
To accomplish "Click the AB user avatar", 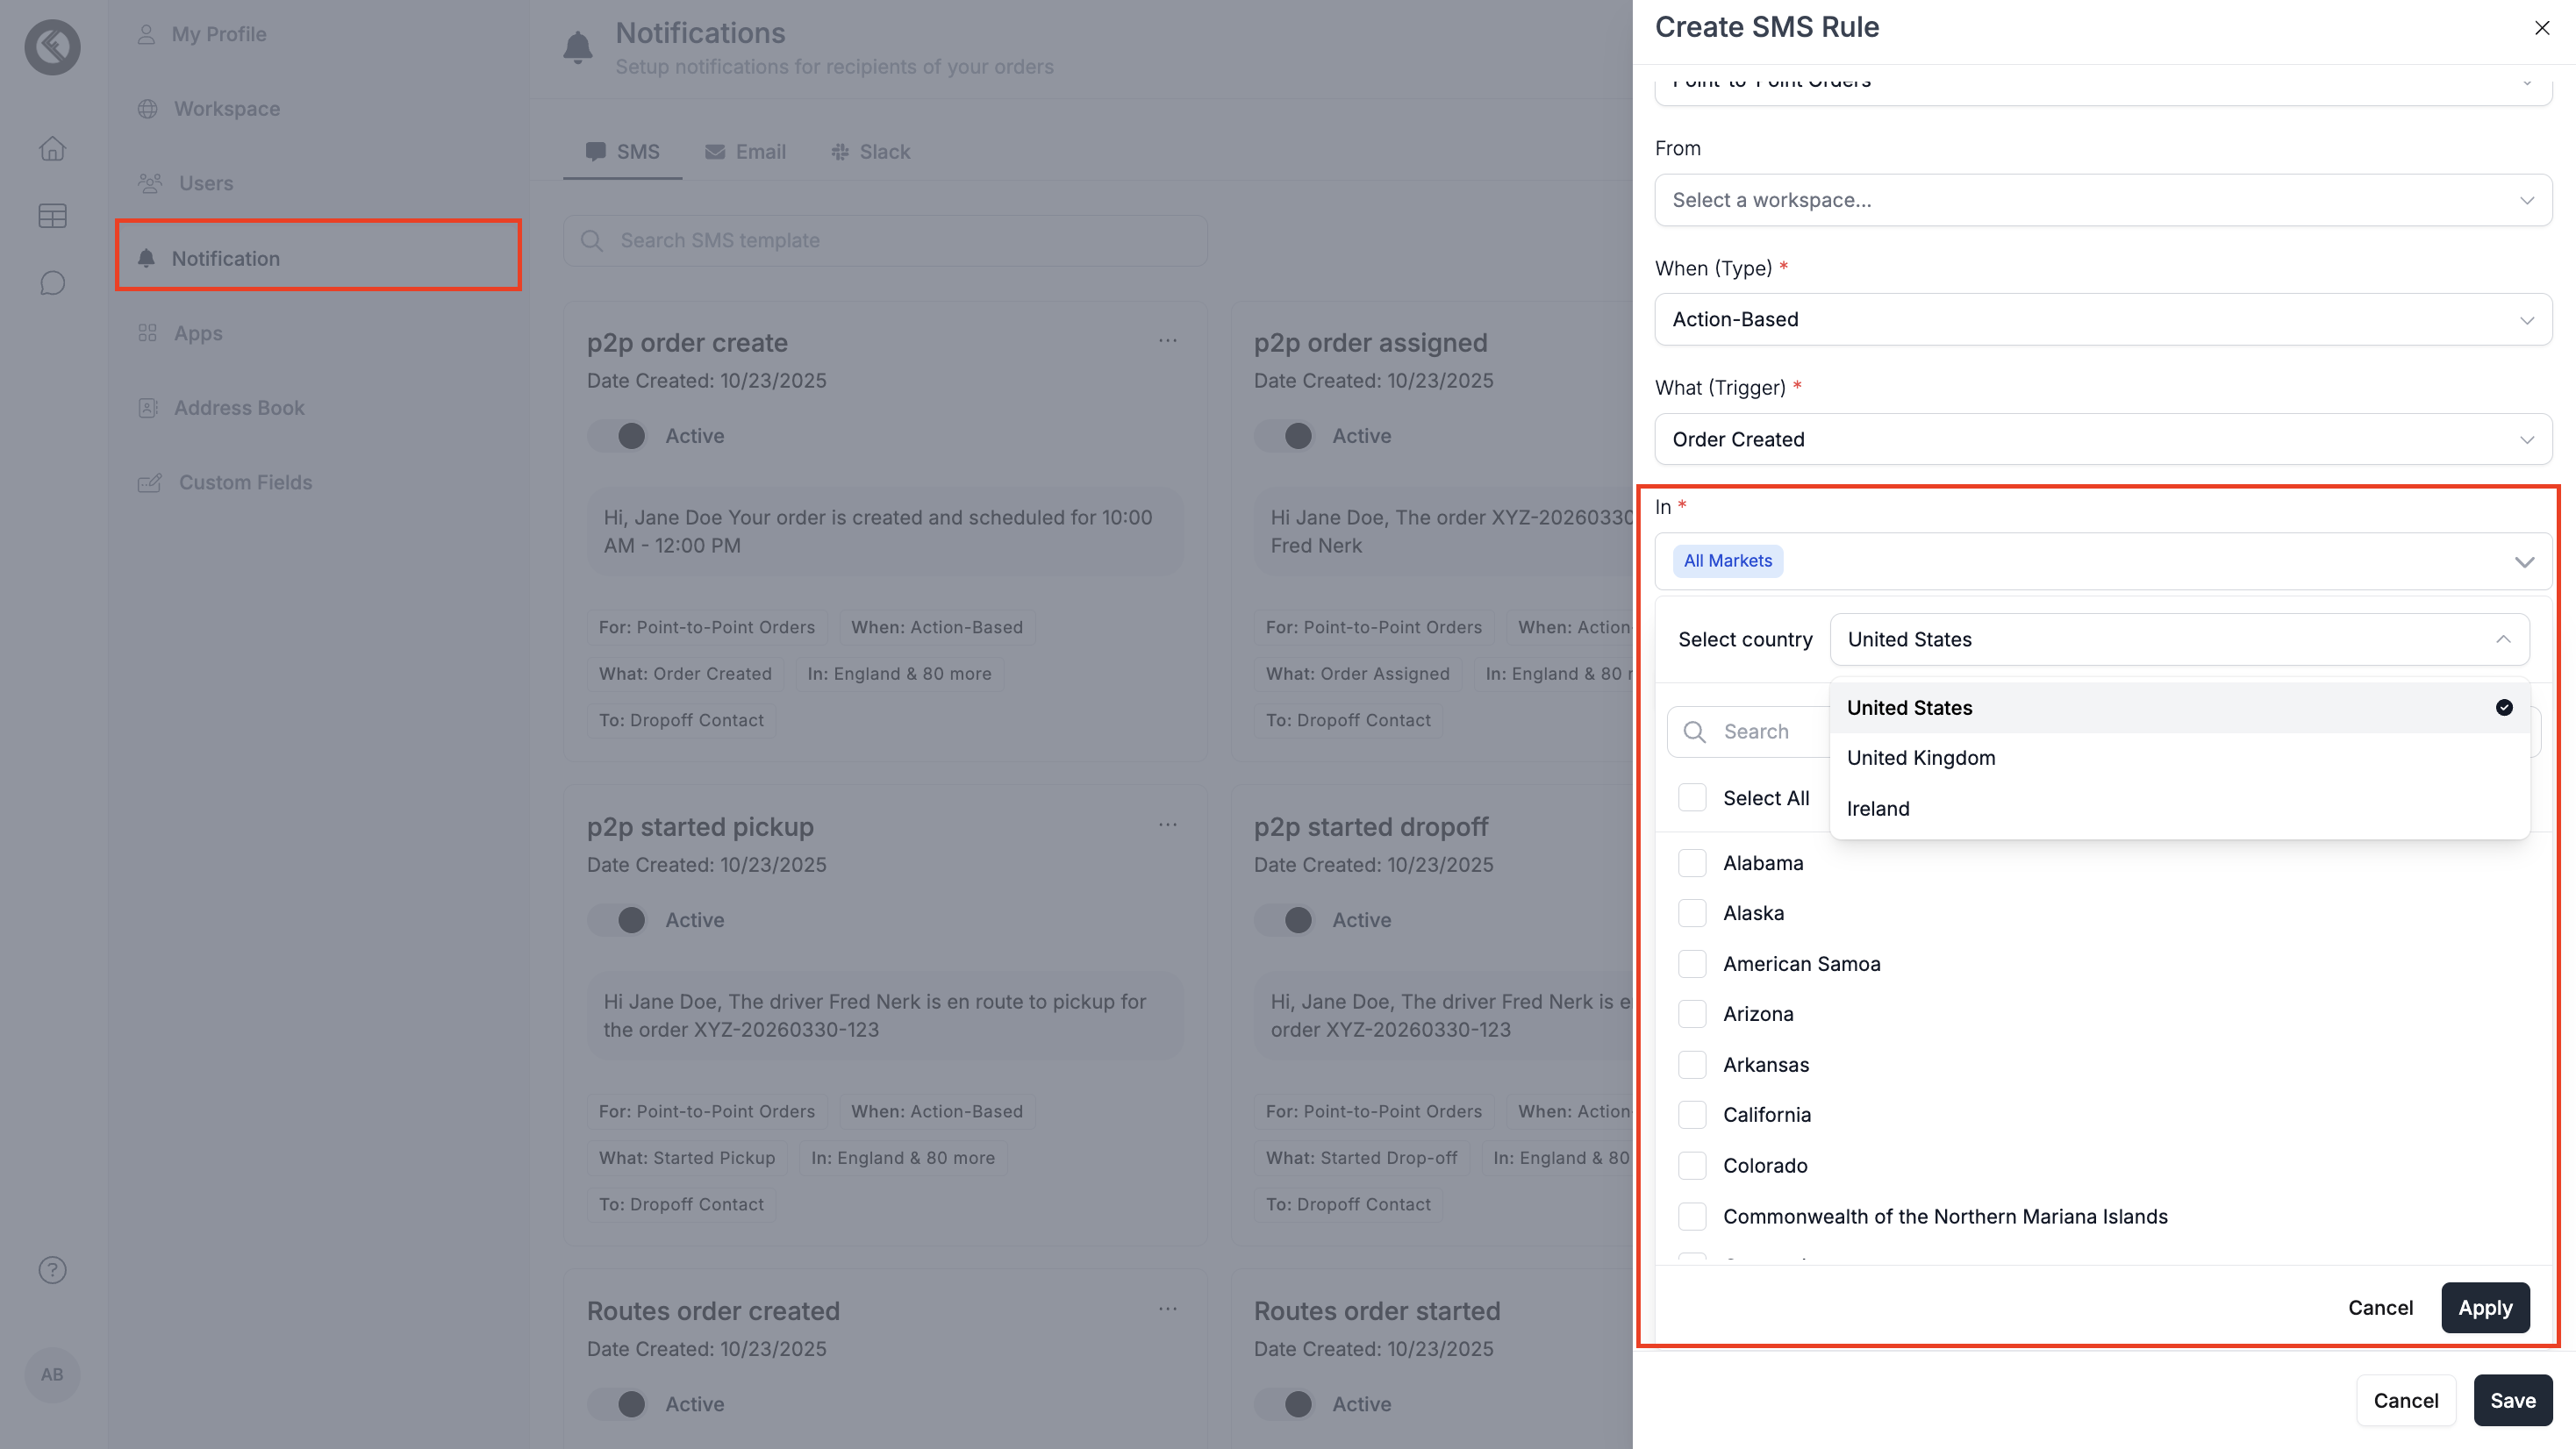I will click(x=52, y=1374).
